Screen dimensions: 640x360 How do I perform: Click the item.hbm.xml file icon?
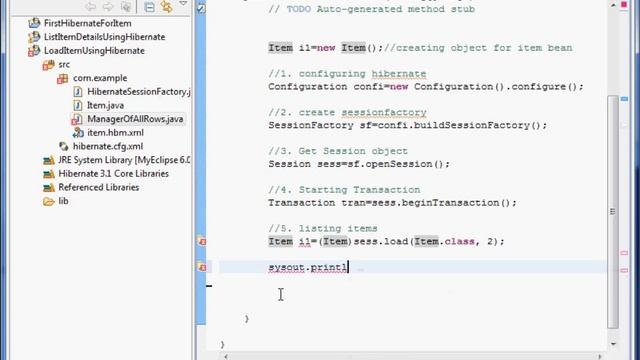[x=78, y=133]
